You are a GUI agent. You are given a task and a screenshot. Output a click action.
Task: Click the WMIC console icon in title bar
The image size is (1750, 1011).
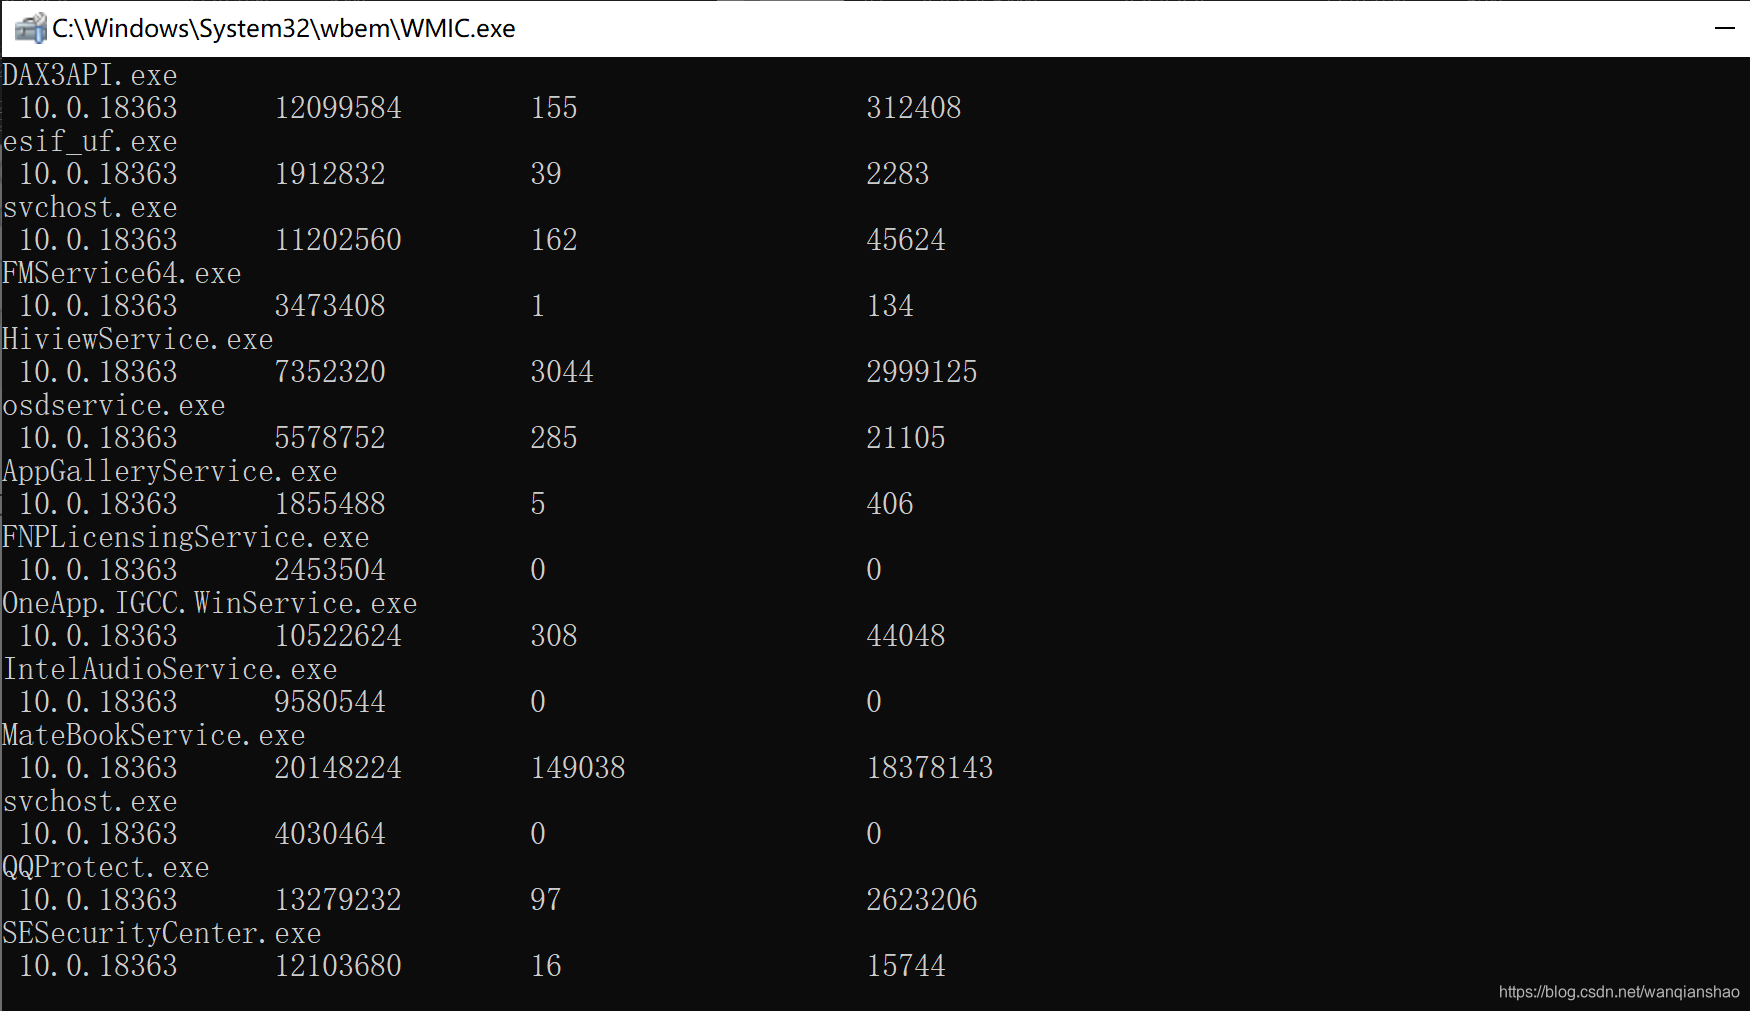pyautogui.click(x=30, y=28)
